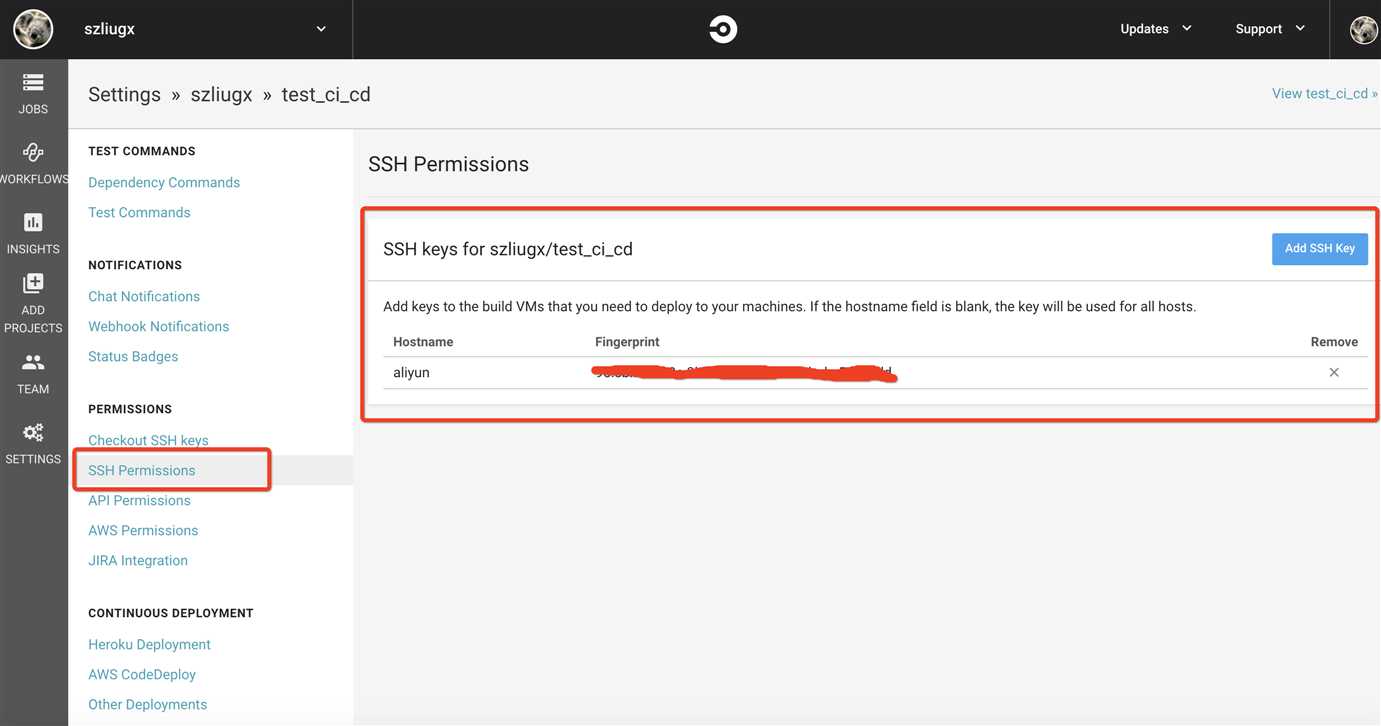Click the Add SSH Key button

[1320, 249]
